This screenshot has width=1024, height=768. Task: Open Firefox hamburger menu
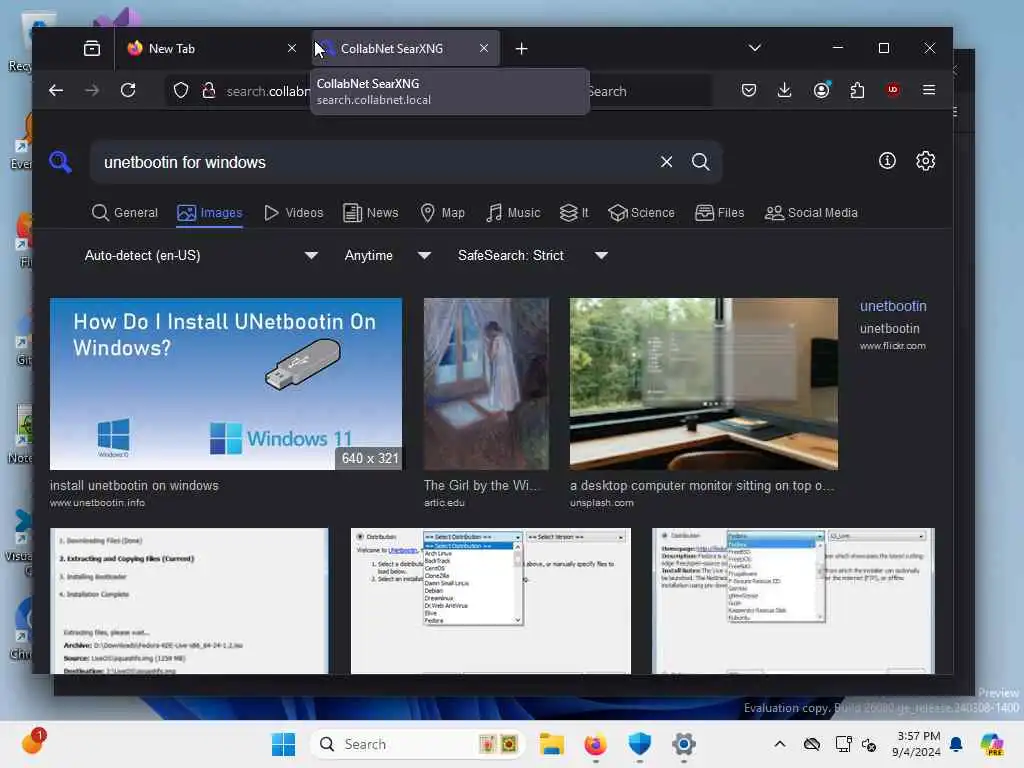click(x=929, y=90)
